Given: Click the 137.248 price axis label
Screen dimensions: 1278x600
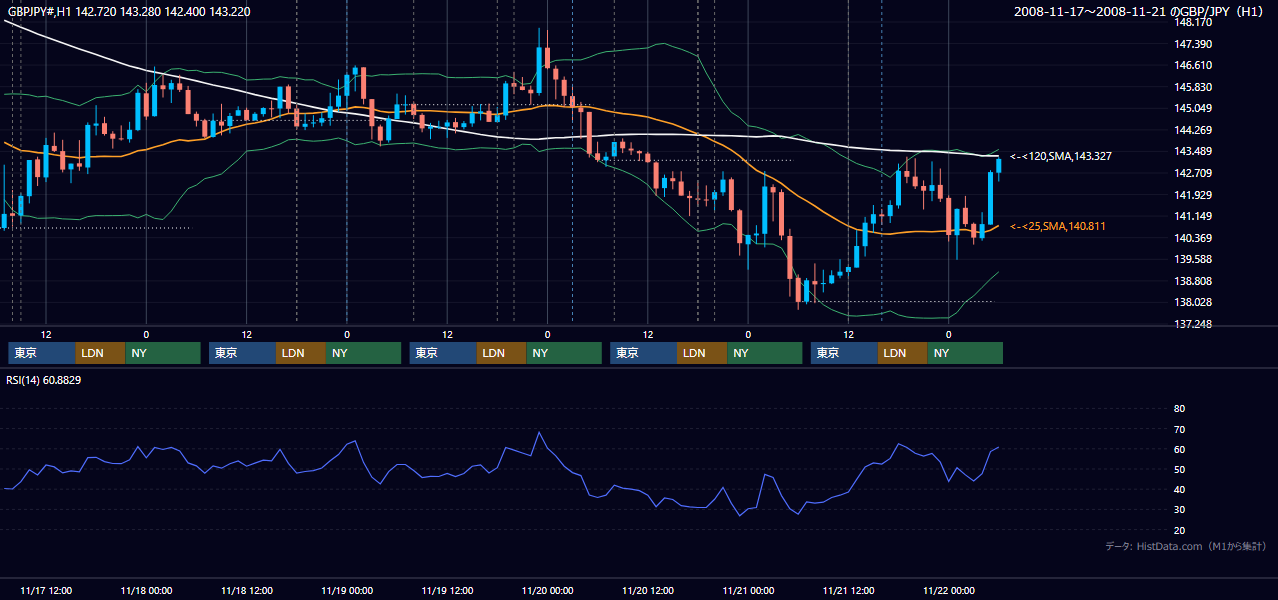Looking at the screenshot, I should pyautogui.click(x=1193, y=324).
